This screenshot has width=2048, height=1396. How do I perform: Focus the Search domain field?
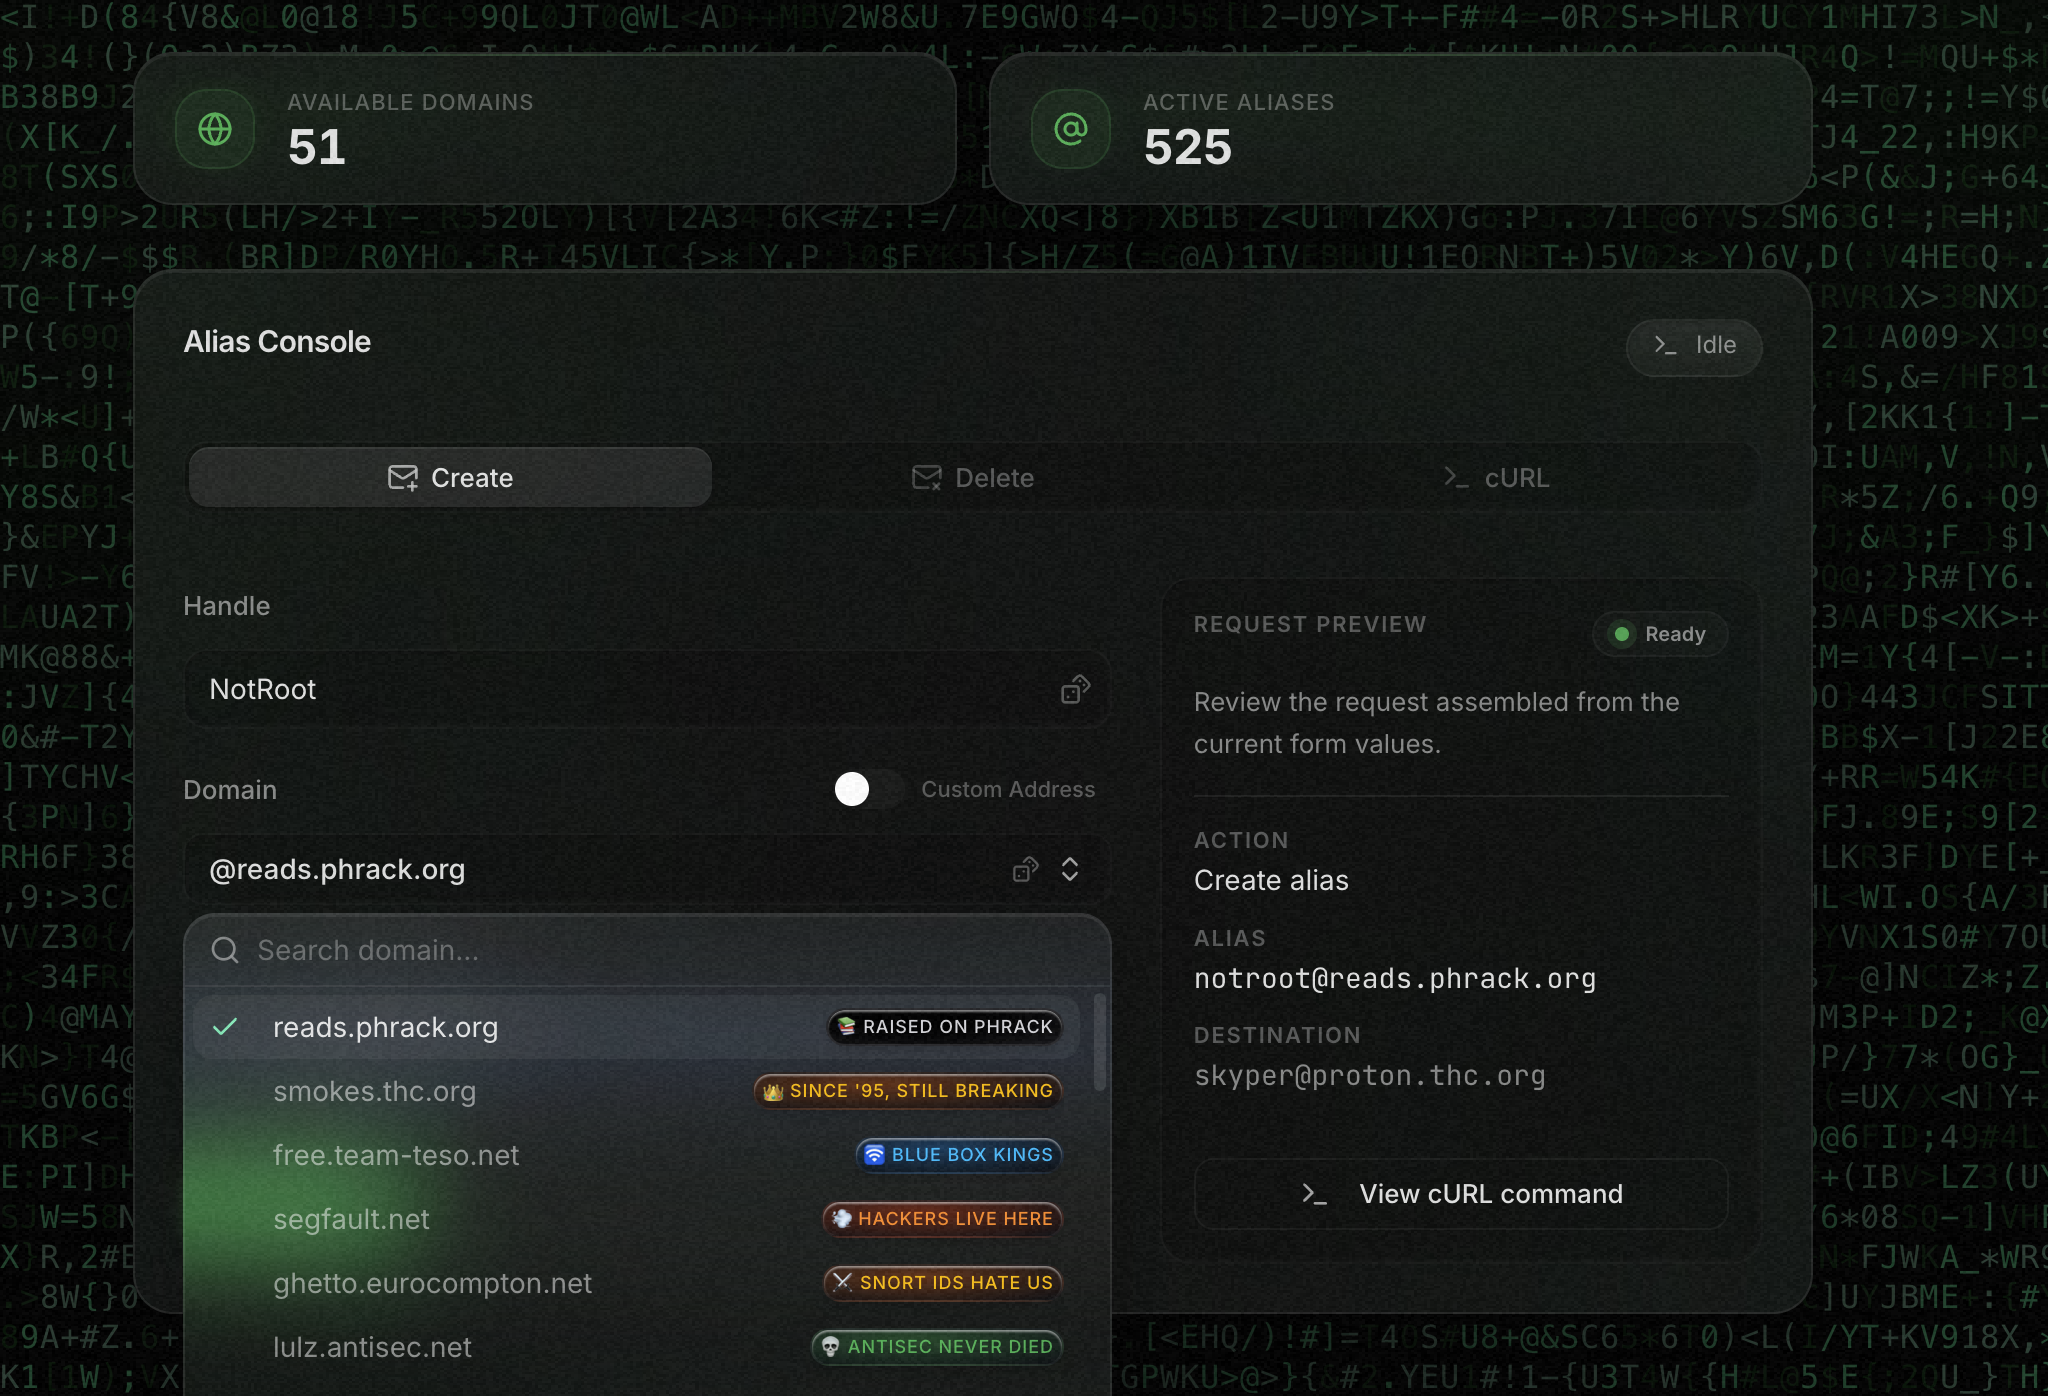tap(646, 950)
